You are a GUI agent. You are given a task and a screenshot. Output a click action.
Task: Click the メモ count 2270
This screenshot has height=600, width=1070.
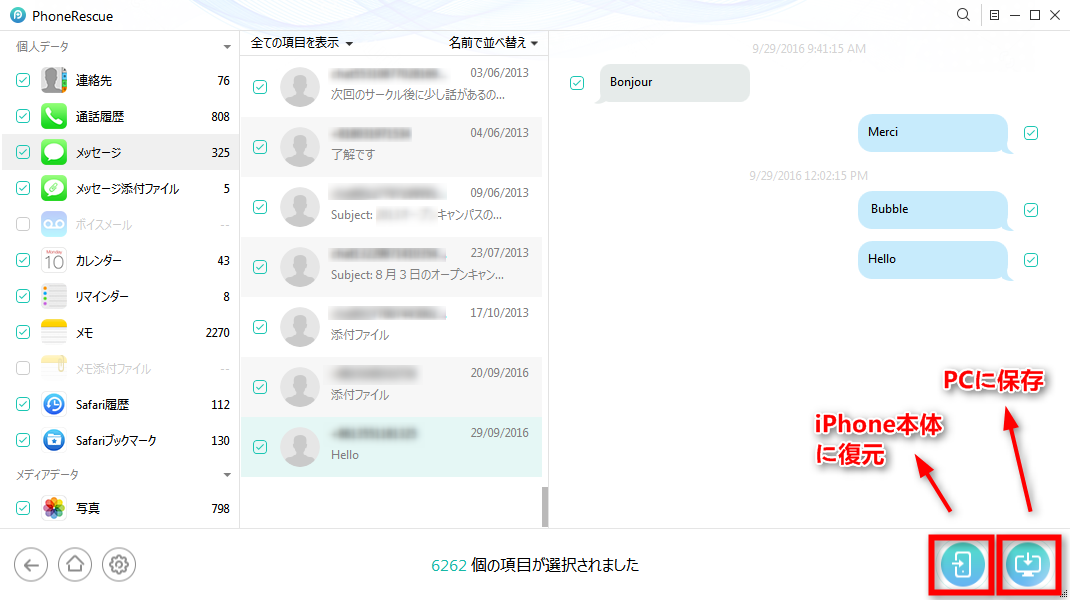click(x=218, y=332)
